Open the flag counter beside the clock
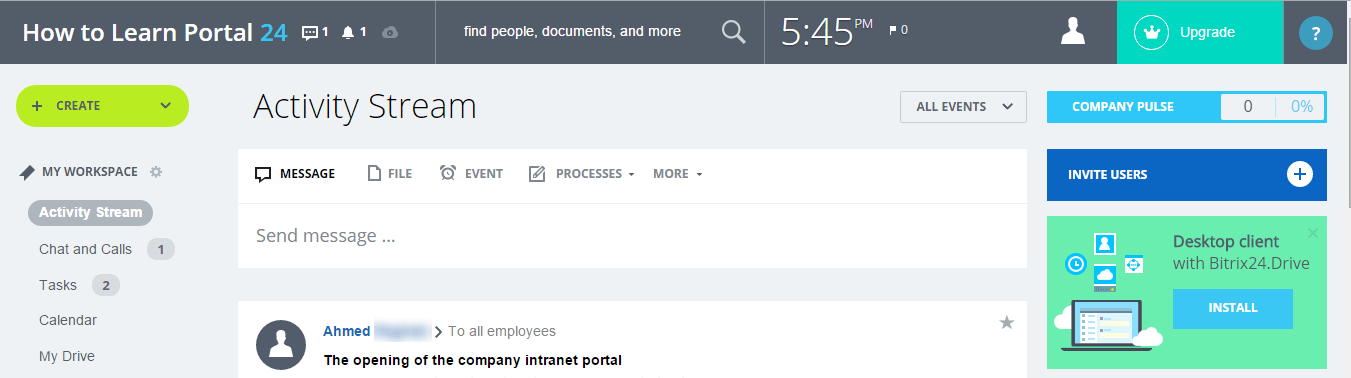The height and width of the screenshot is (378, 1351). click(898, 30)
